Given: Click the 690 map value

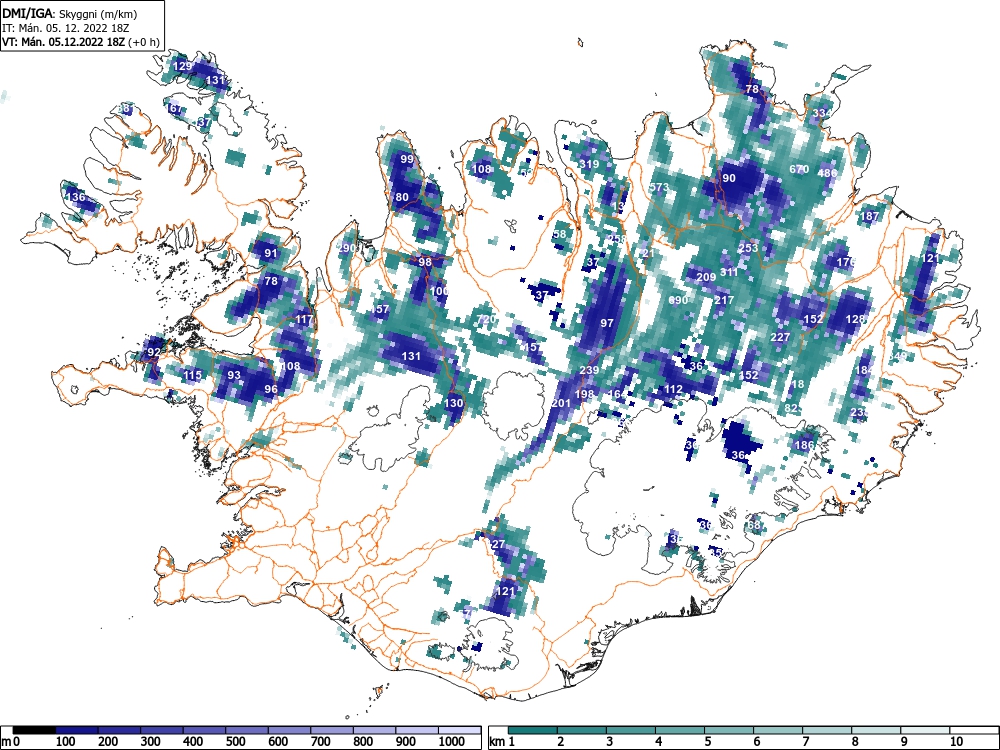Looking at the screenshot, I should tap(678, 300).
